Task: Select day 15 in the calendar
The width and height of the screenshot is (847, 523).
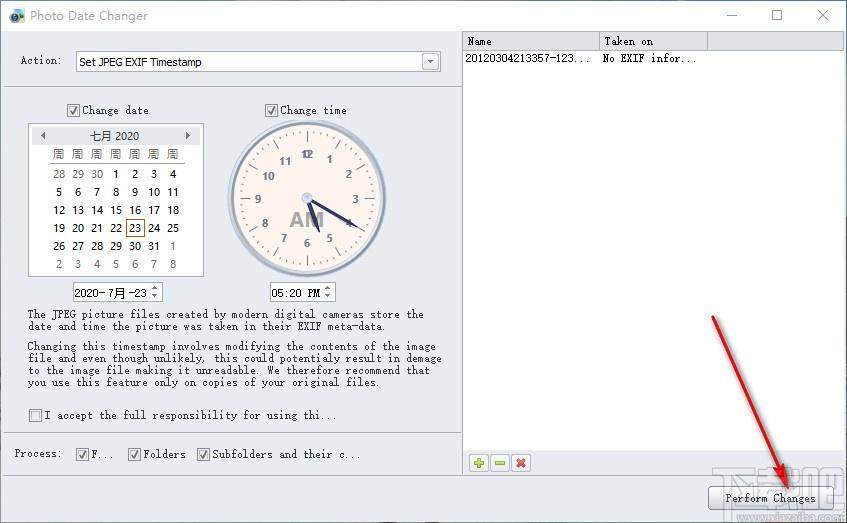Action: (116, 210)
